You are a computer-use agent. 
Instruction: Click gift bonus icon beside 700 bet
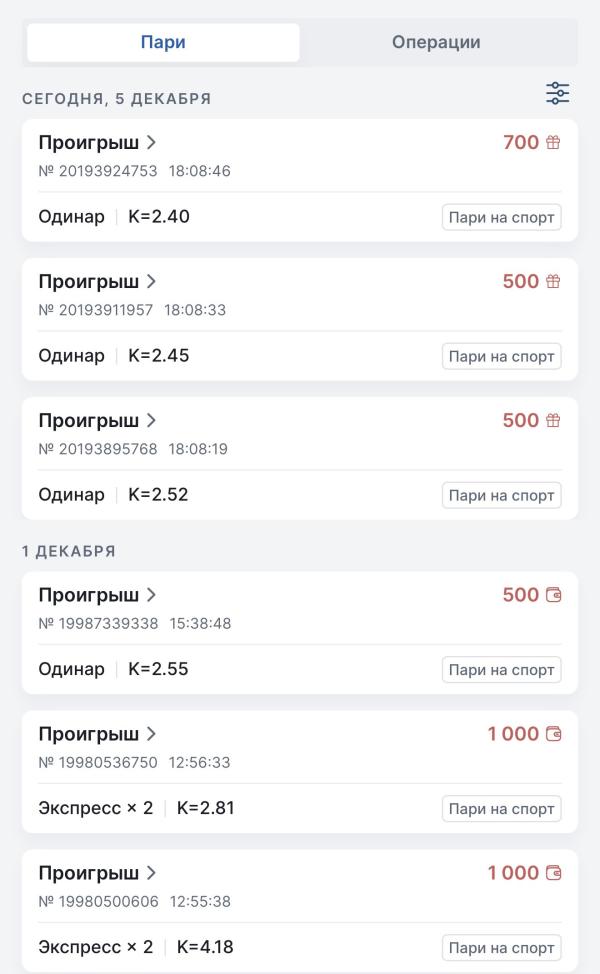(x=553, y=143)
